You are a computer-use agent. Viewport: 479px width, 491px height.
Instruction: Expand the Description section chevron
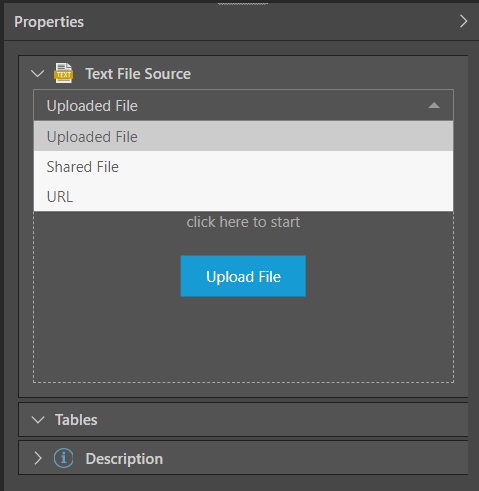38,458
